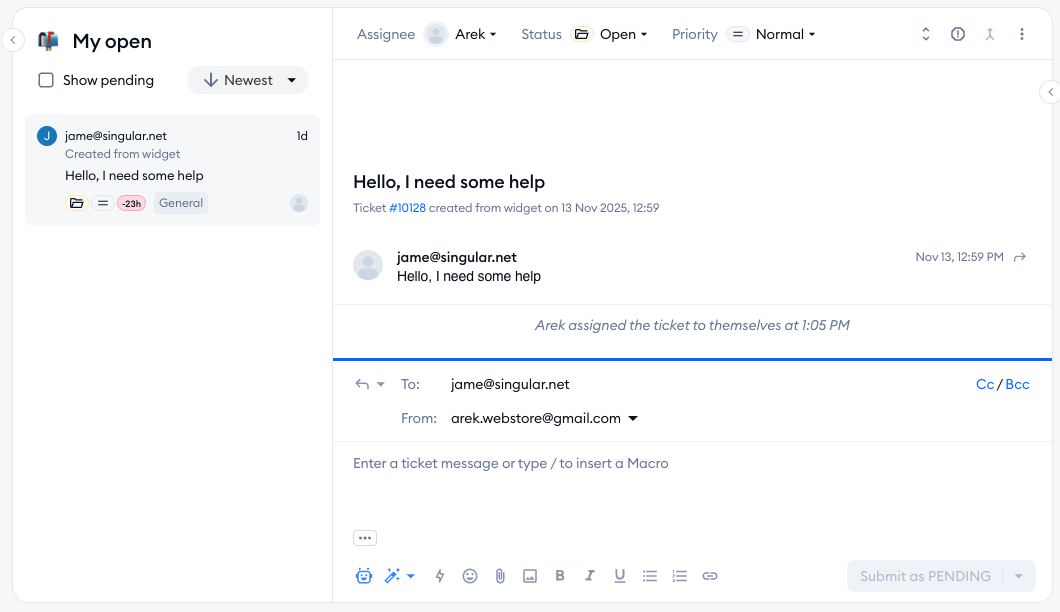
Task: Open the Newest sort order menu
Action: click(x=248, y=80)
